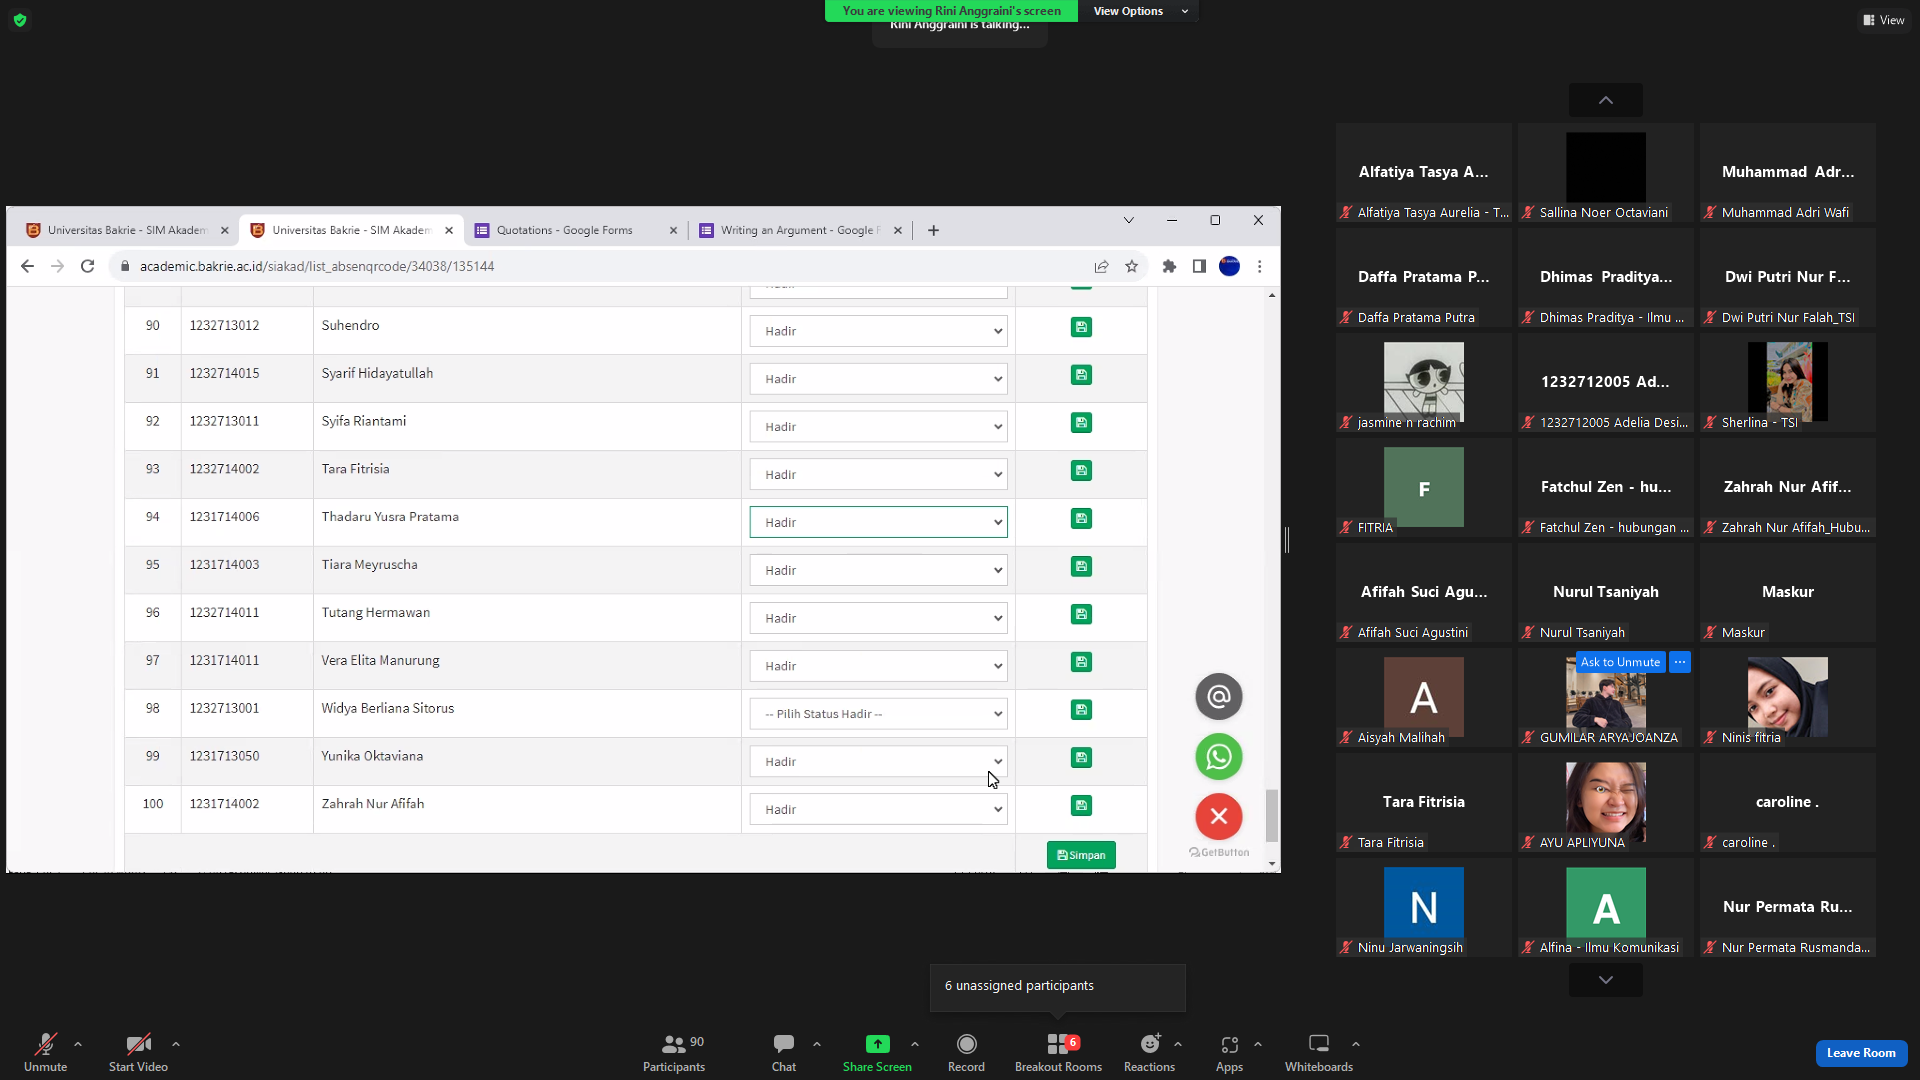The width and height of the screenshot is (1920, 1080).
Task: Expand video options arrow beside Start Video
Action: [176, 1044]
